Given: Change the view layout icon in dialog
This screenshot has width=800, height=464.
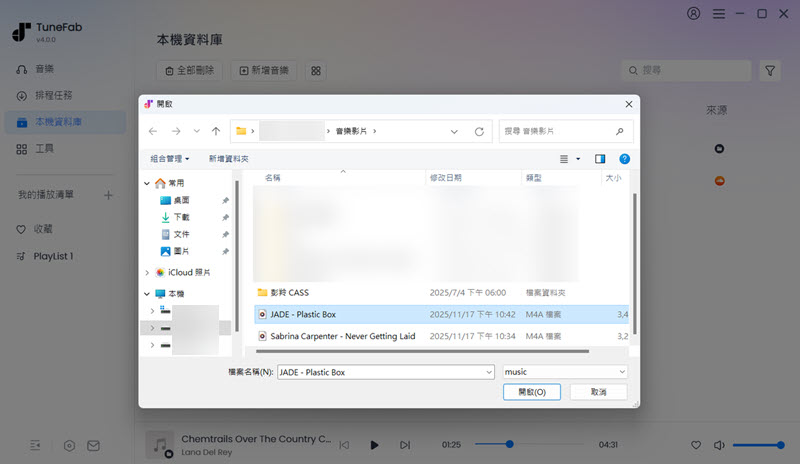Looking at the screenshot, I should 564,159.
